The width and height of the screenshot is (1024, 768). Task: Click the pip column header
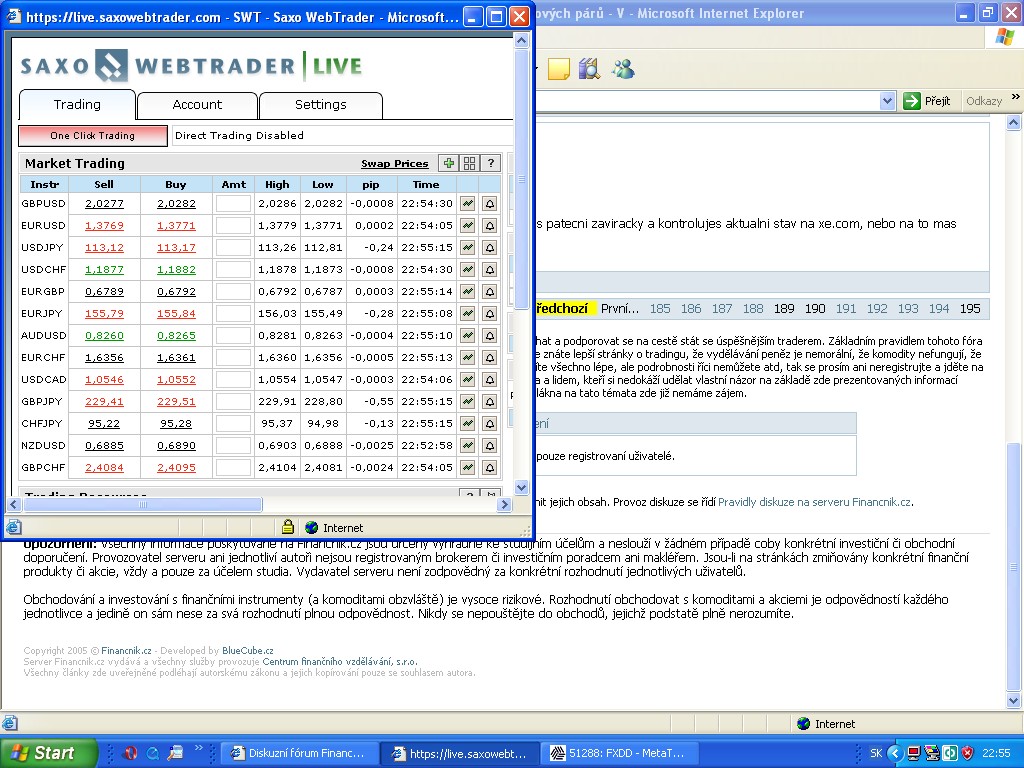[x=371, y=184]
